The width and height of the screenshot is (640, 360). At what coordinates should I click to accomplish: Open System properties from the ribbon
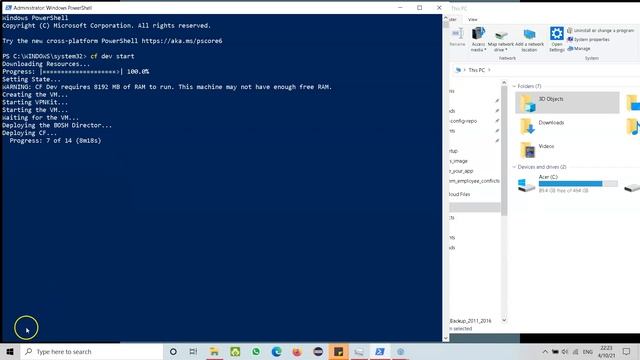coord(588,40)
